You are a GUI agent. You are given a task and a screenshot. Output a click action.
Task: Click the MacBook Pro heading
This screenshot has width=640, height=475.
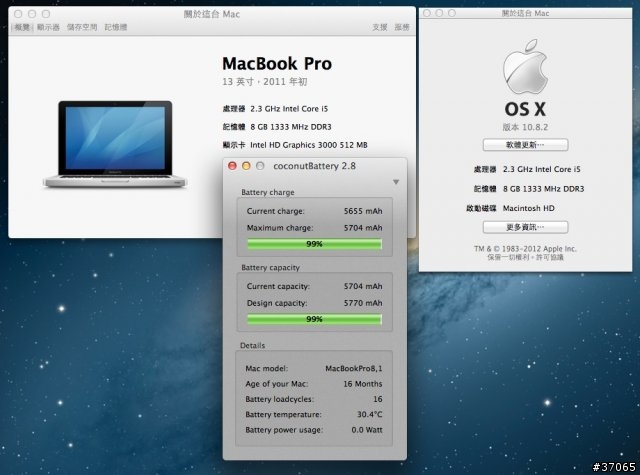[x=277, y=64]
